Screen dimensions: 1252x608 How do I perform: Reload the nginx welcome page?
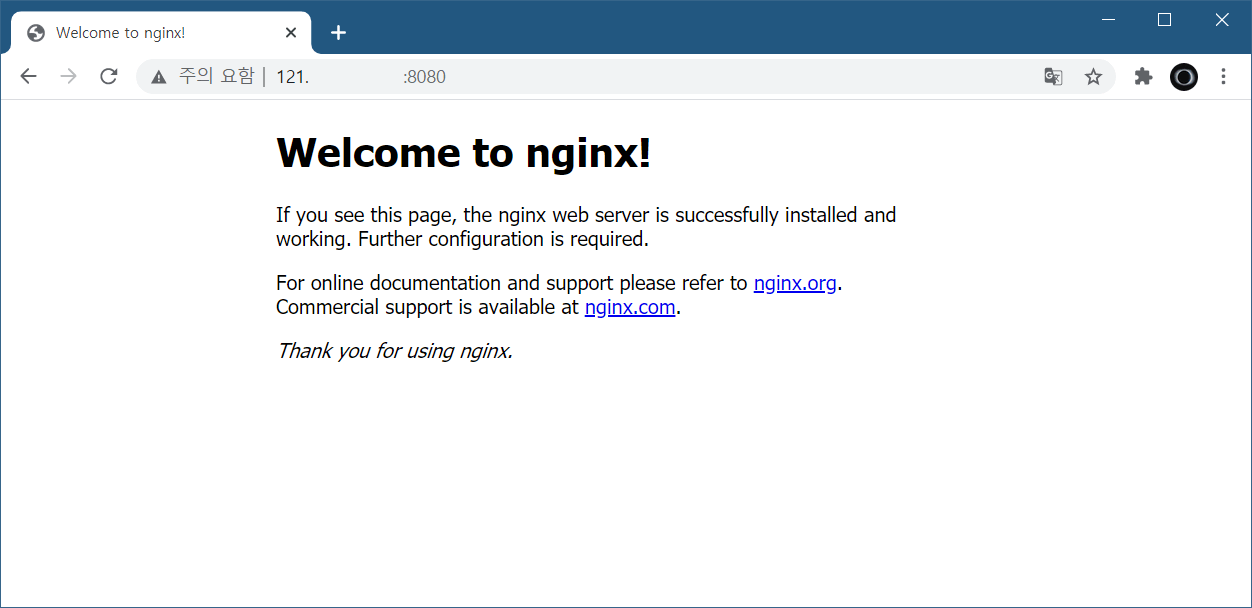[109, 77]
